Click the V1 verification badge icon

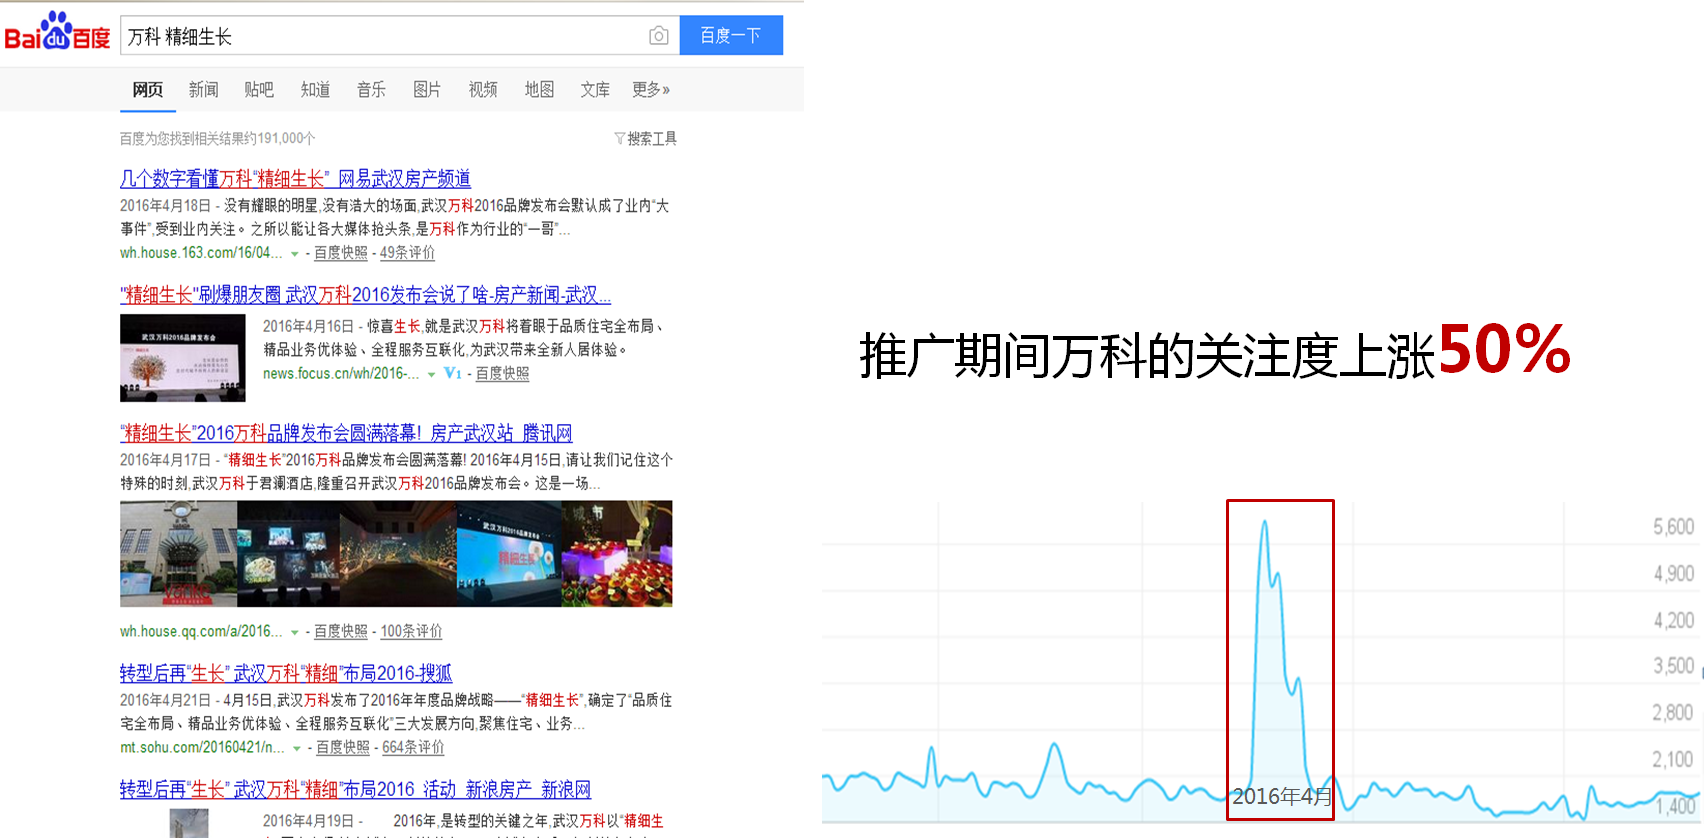(453, 373)
